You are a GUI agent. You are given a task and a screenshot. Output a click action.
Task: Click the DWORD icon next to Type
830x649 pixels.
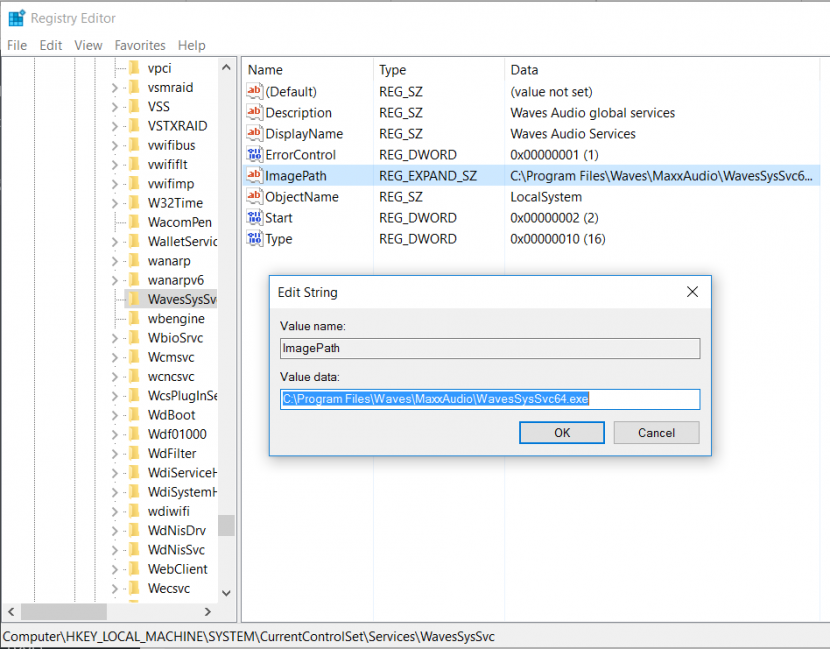pos(253,238)
